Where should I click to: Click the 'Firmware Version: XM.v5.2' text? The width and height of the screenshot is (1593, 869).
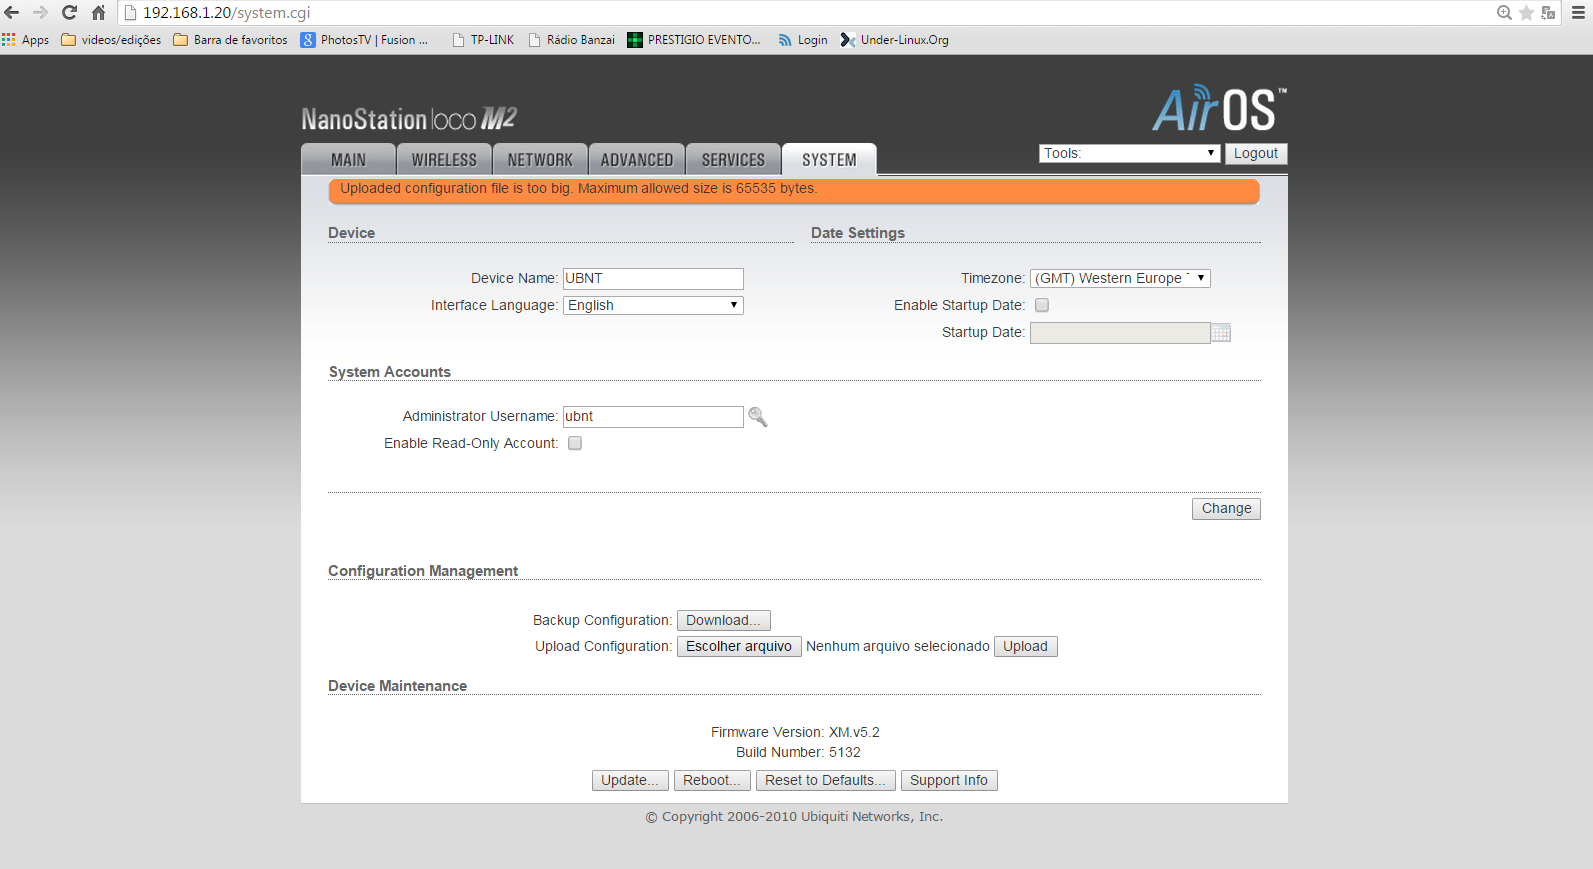(x=795, y=733)
